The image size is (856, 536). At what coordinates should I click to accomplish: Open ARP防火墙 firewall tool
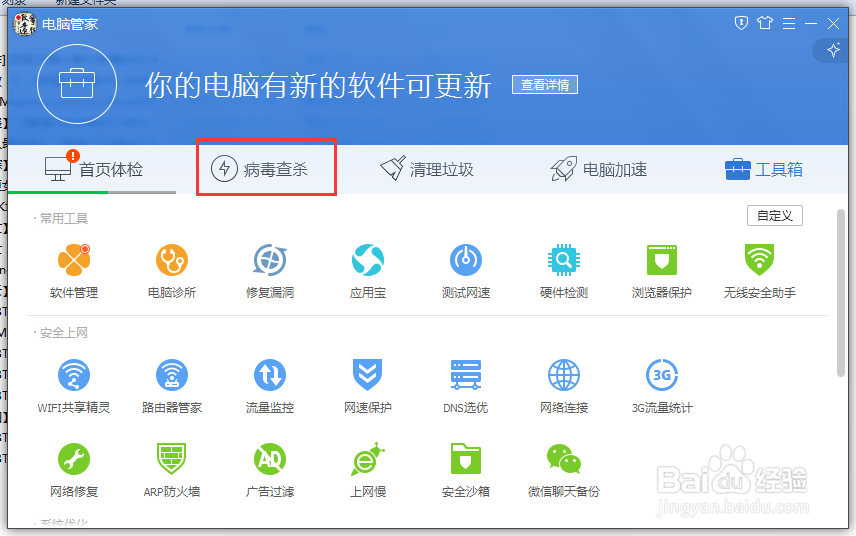tap(172, 471)
